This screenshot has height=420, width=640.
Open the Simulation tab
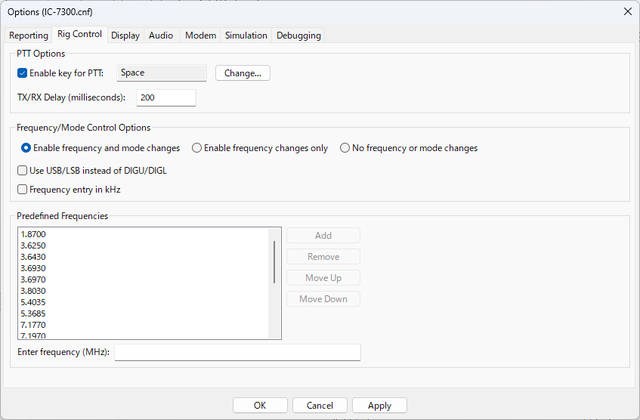(246, 36)
